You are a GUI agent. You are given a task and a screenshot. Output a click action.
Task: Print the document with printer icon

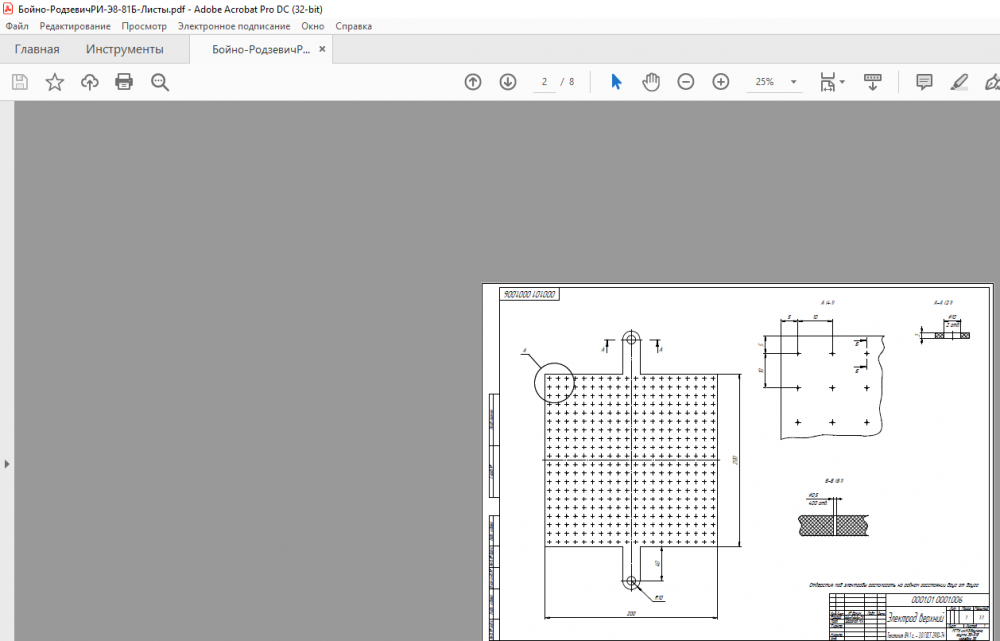point(124,82)
